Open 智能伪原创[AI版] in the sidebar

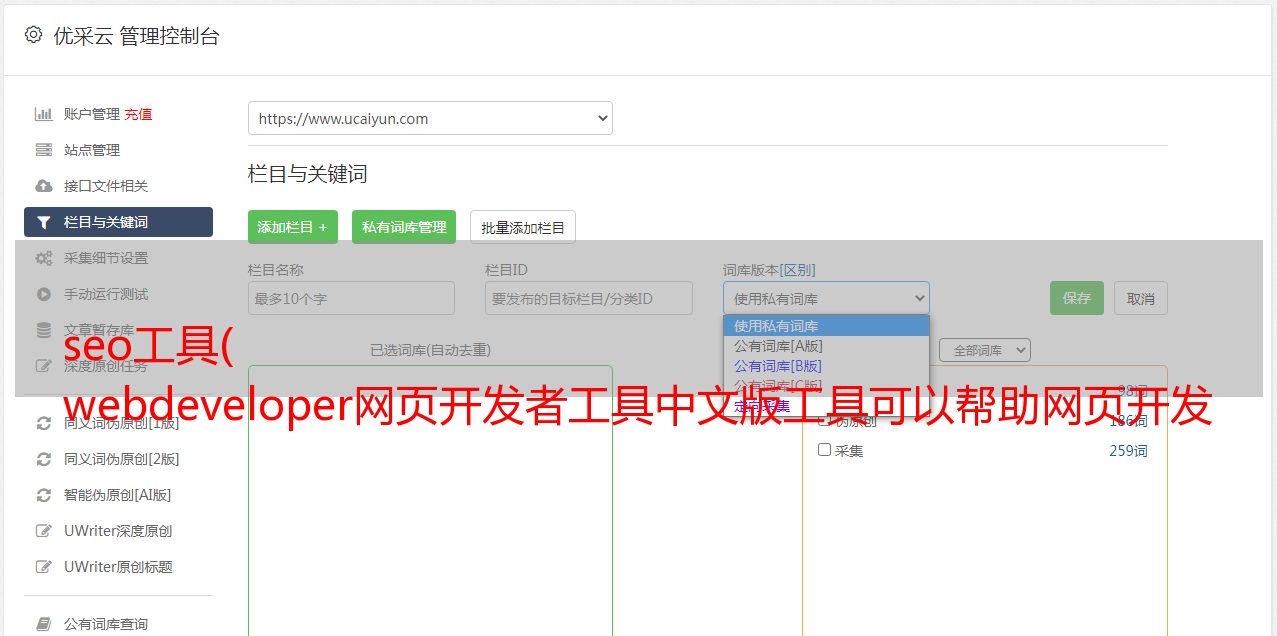[118, 495]
